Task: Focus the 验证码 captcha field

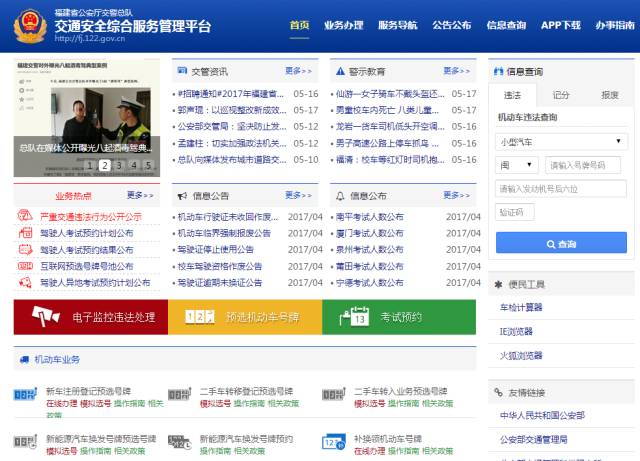Action: [x=515, y=212]
